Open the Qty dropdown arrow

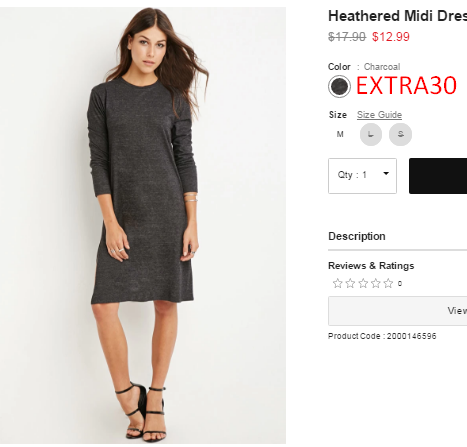tap(386, 173)
